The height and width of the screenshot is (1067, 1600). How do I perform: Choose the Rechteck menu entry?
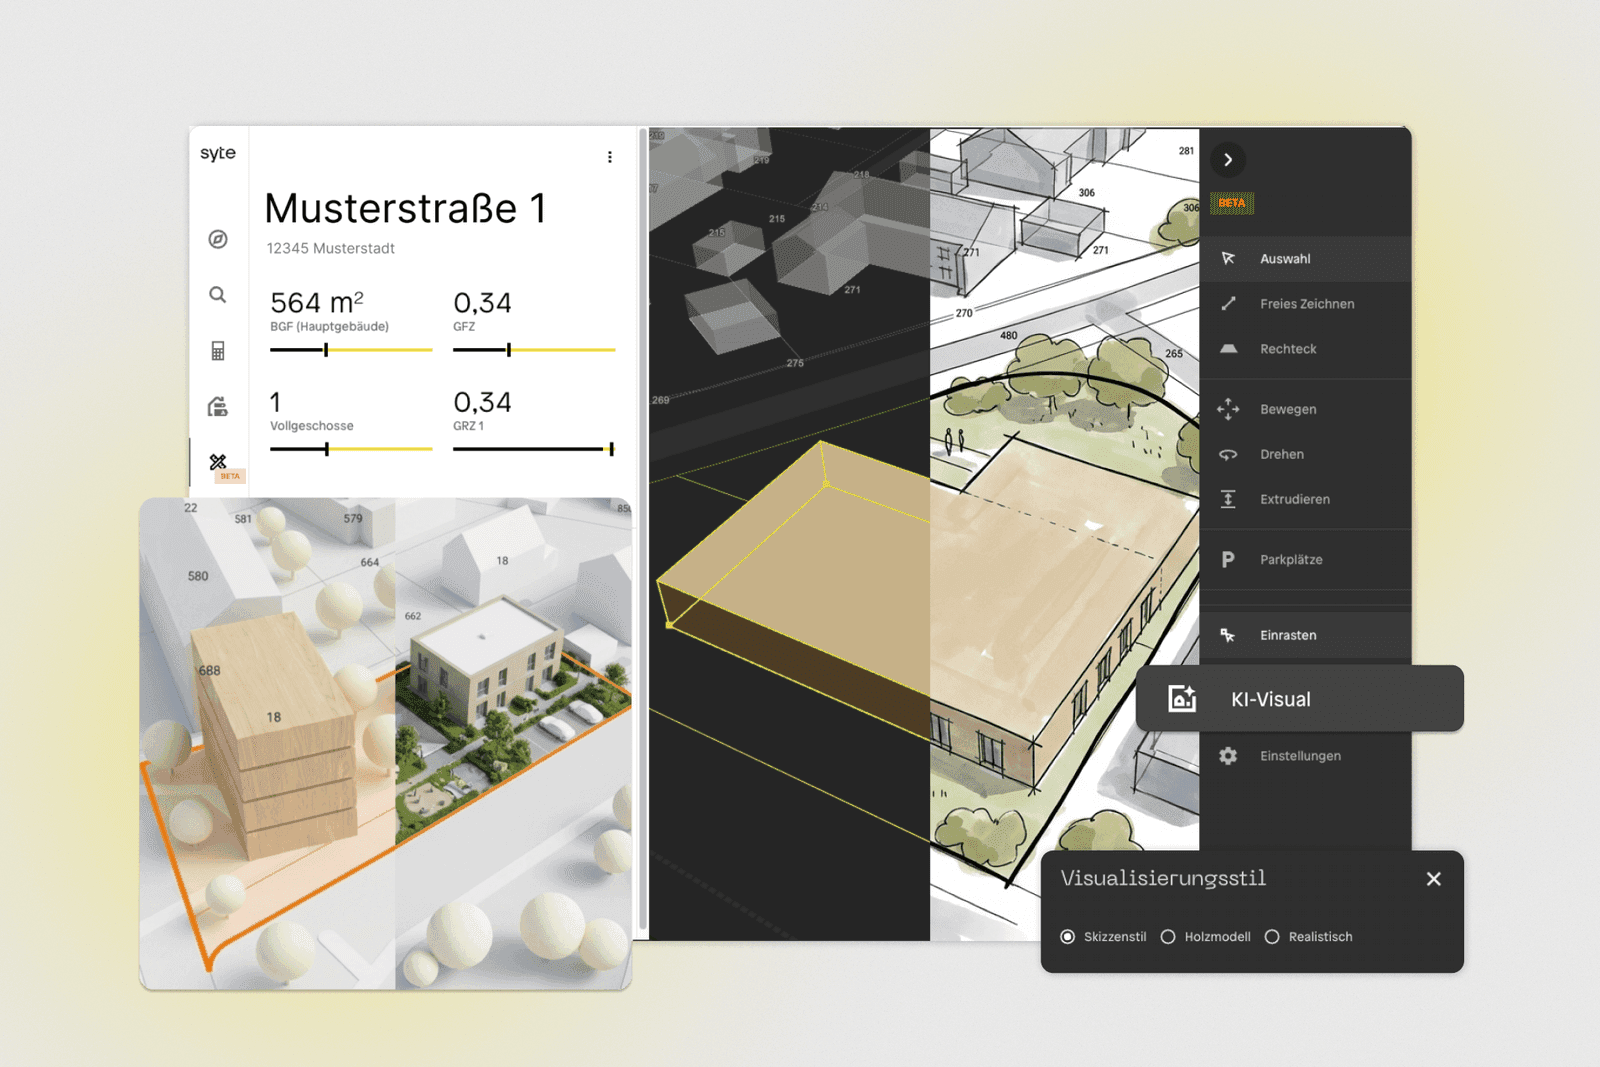(x=1288, y=349)
